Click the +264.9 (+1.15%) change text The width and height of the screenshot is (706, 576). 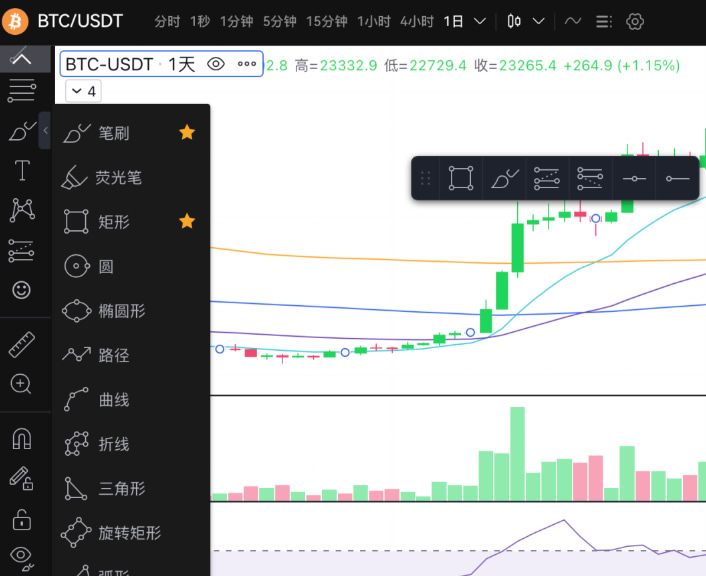pyautogui.click(x=621, y=65)
